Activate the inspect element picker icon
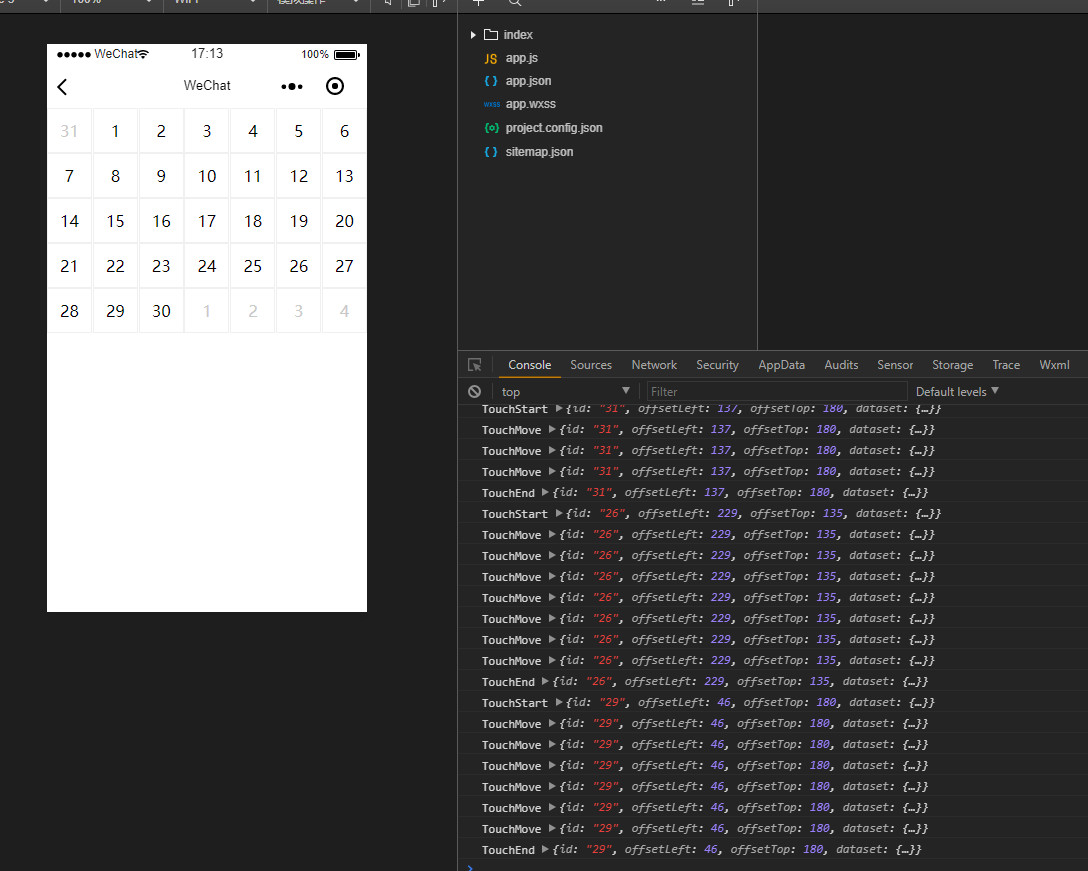The width and height of the screenshot is (1088, 871). pyautogui.click(x=475, y=365)
